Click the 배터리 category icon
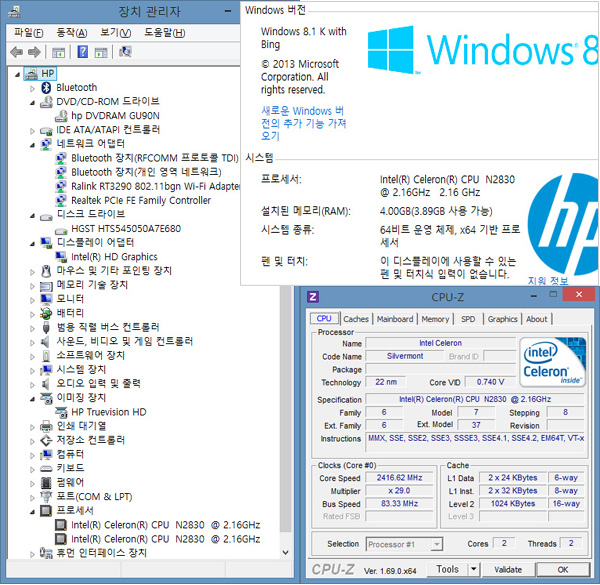The width and height of the screenshot is (600, 585). (46, 313)
